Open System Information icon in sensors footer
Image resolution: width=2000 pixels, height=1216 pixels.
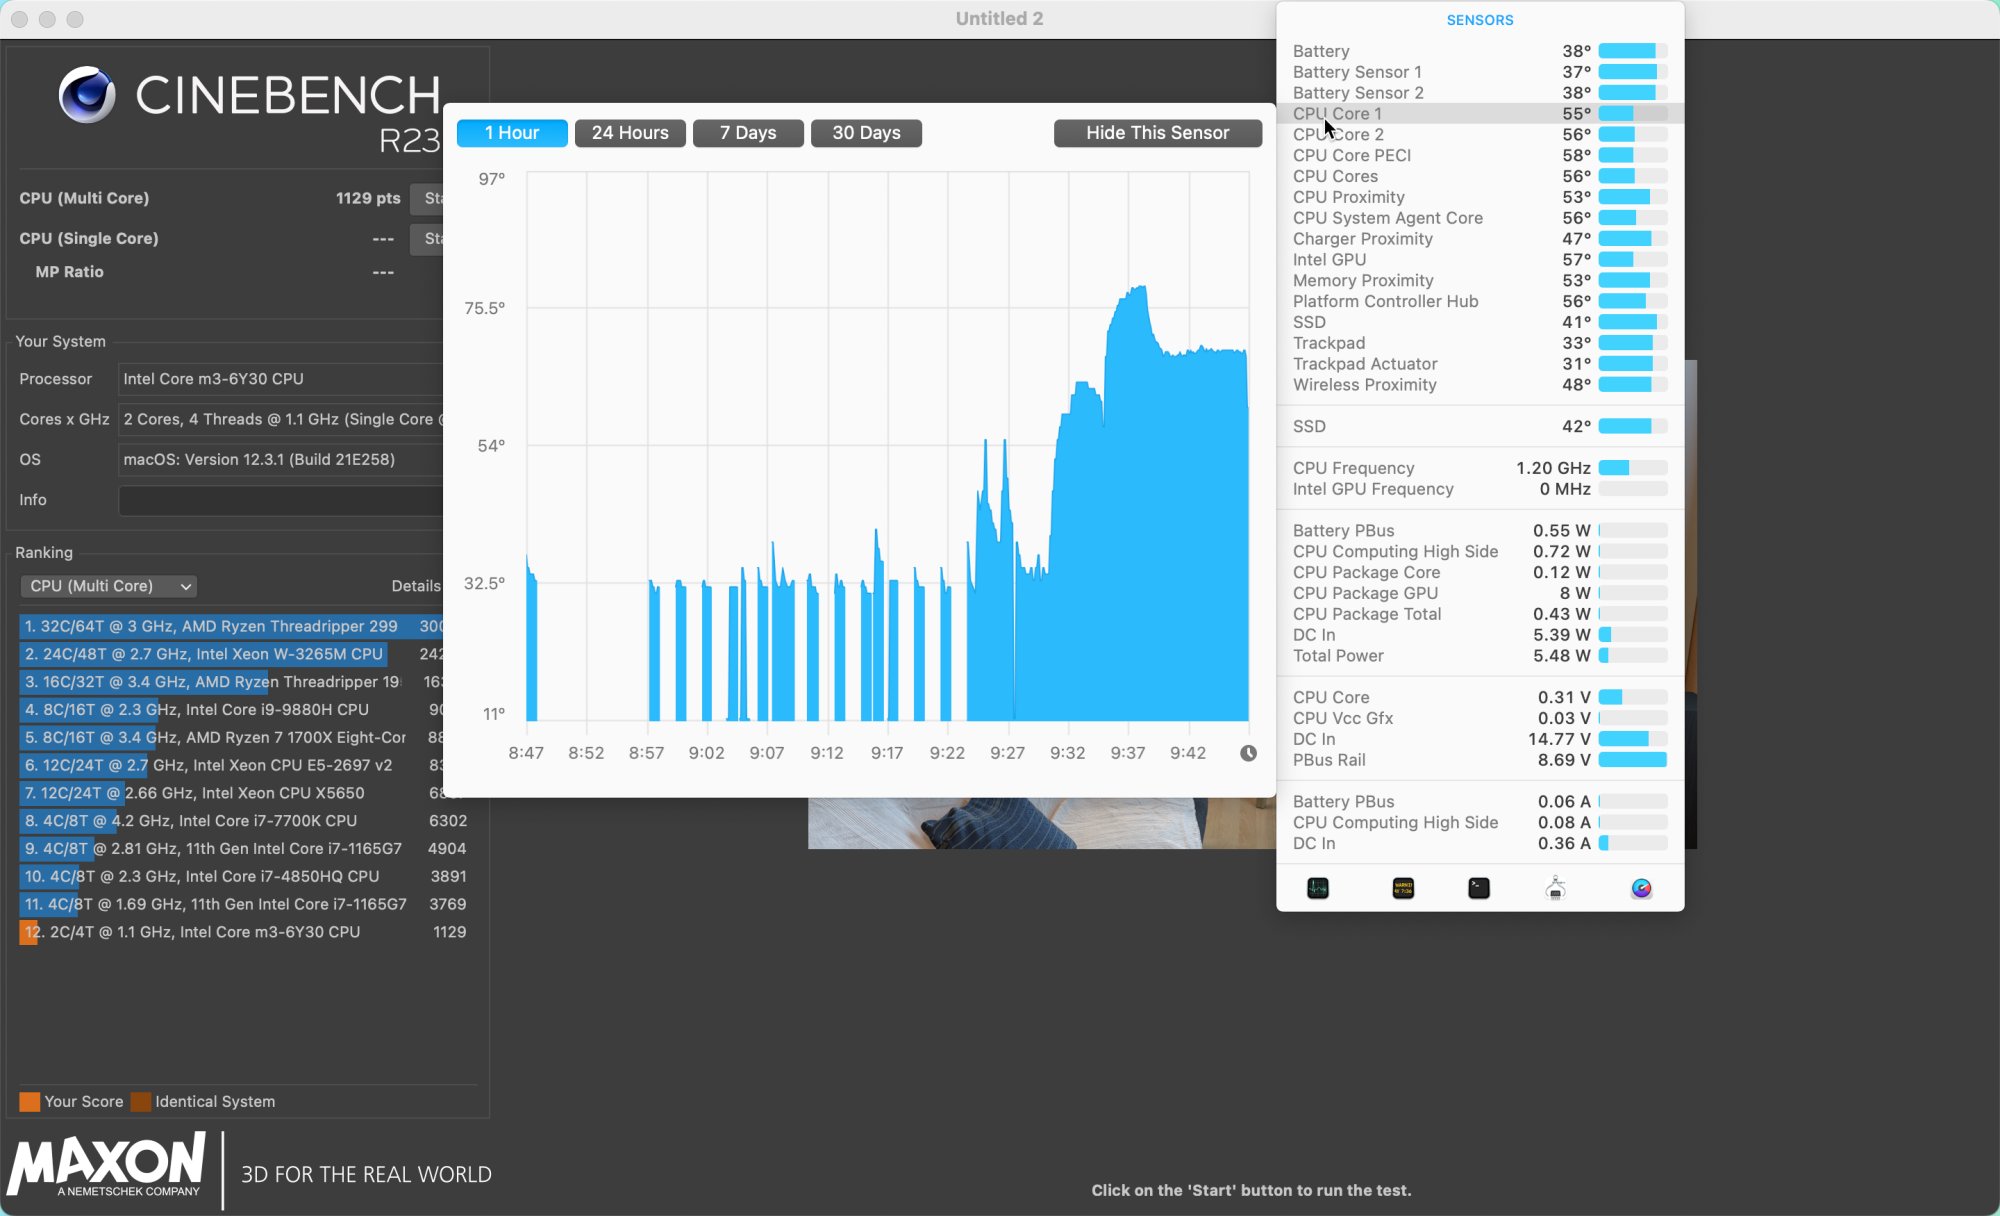1555,888
